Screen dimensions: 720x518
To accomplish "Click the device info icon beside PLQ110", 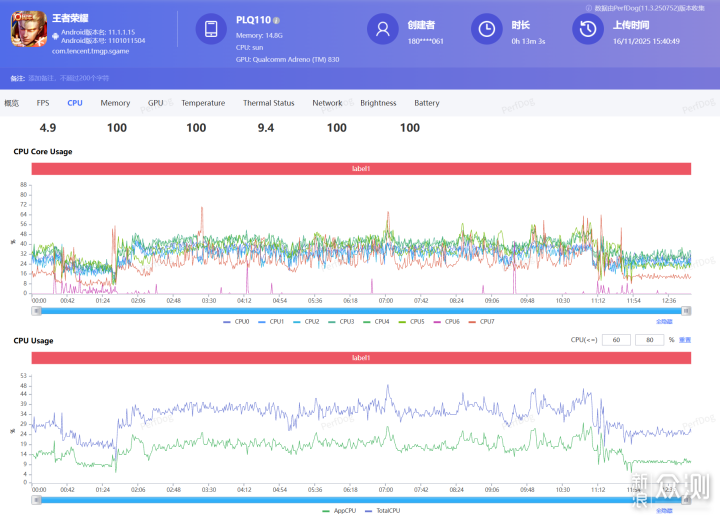I will (x=277, y=20).
